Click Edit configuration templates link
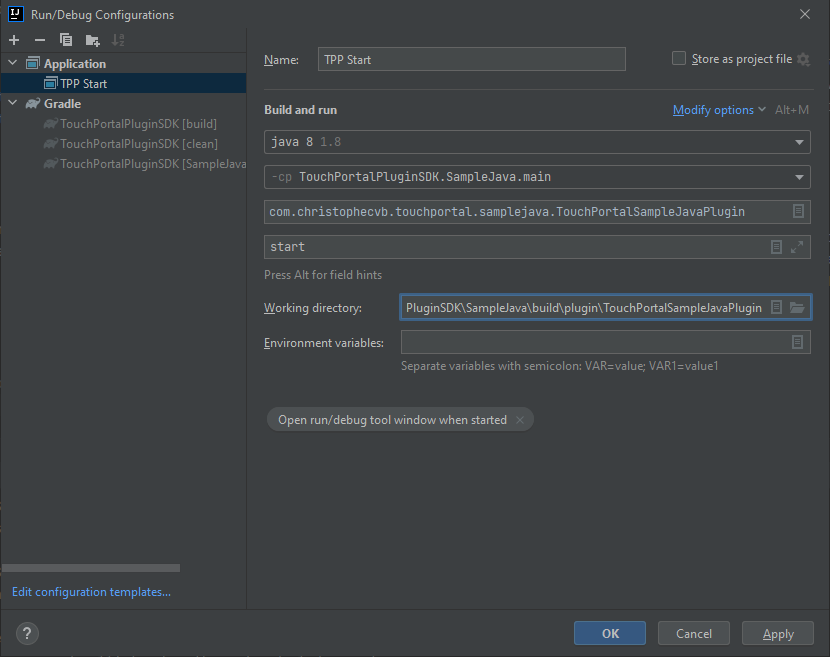The height and width of the screenshot is (657, 830). (90, 591)
